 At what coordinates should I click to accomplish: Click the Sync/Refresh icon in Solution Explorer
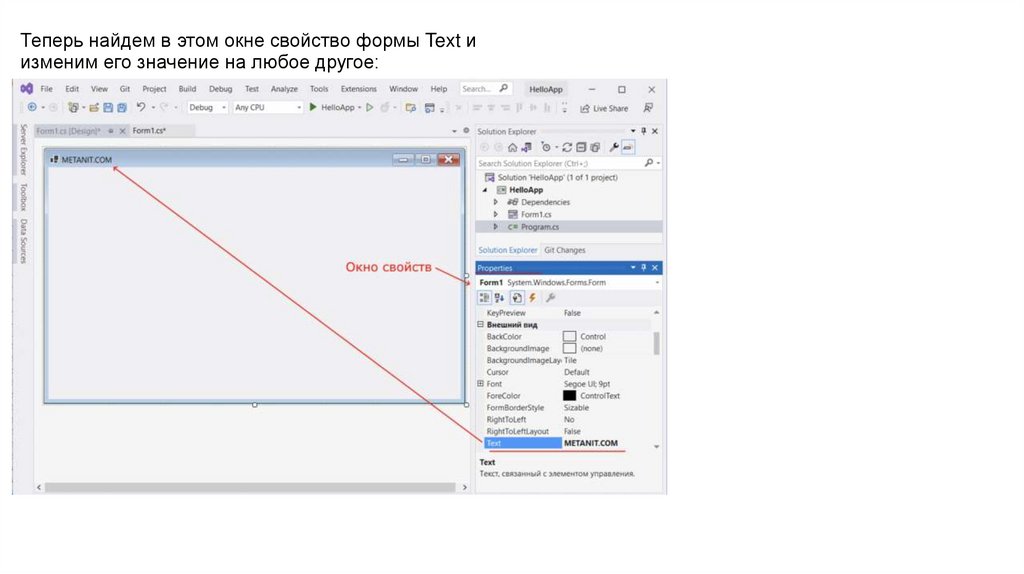[x=567, y=148]
